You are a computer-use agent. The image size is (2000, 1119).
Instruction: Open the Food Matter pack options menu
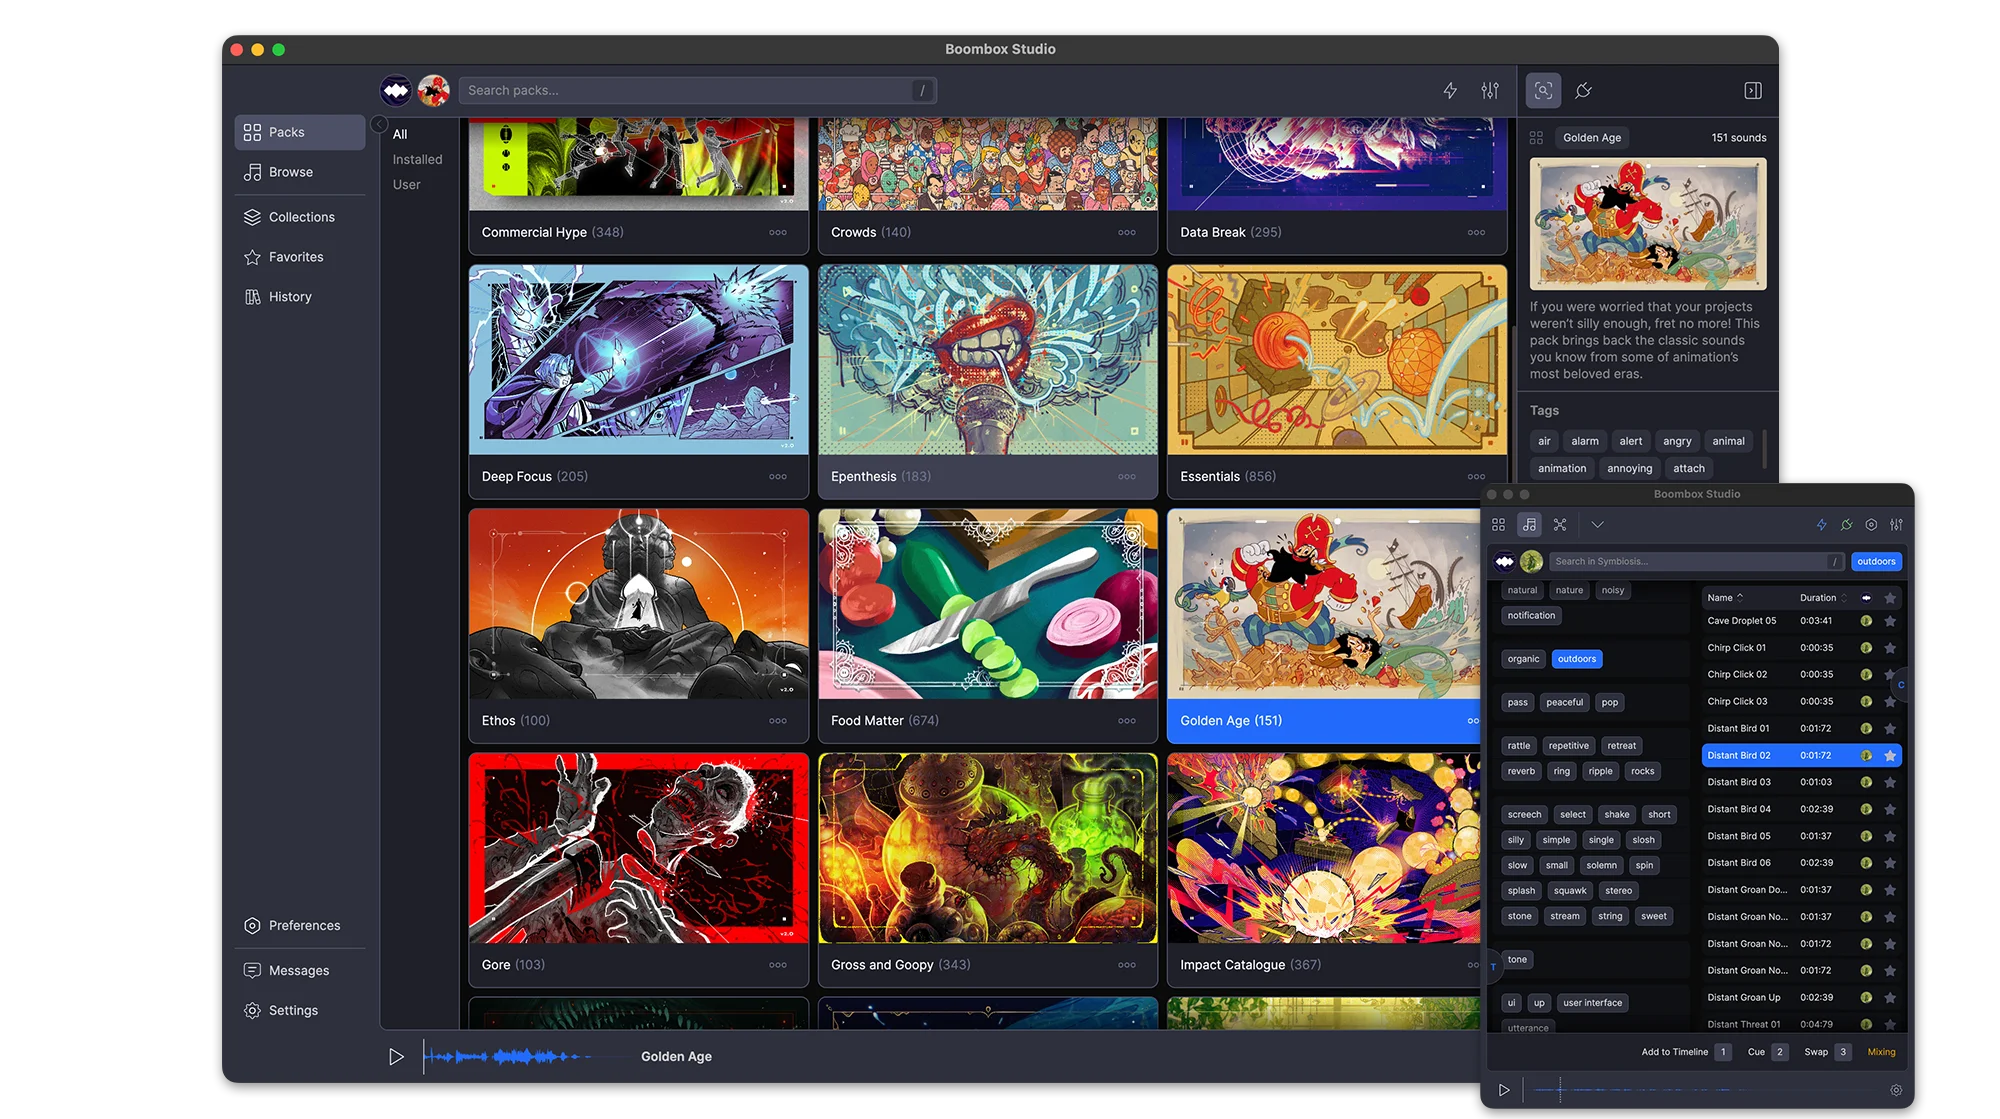point(1127,720)
